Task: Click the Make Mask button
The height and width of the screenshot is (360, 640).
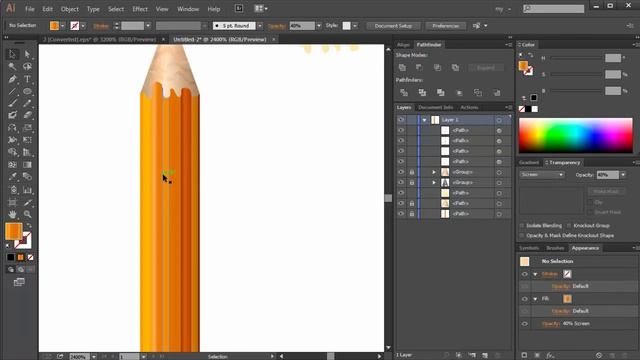Action: (x=606, y=191)
